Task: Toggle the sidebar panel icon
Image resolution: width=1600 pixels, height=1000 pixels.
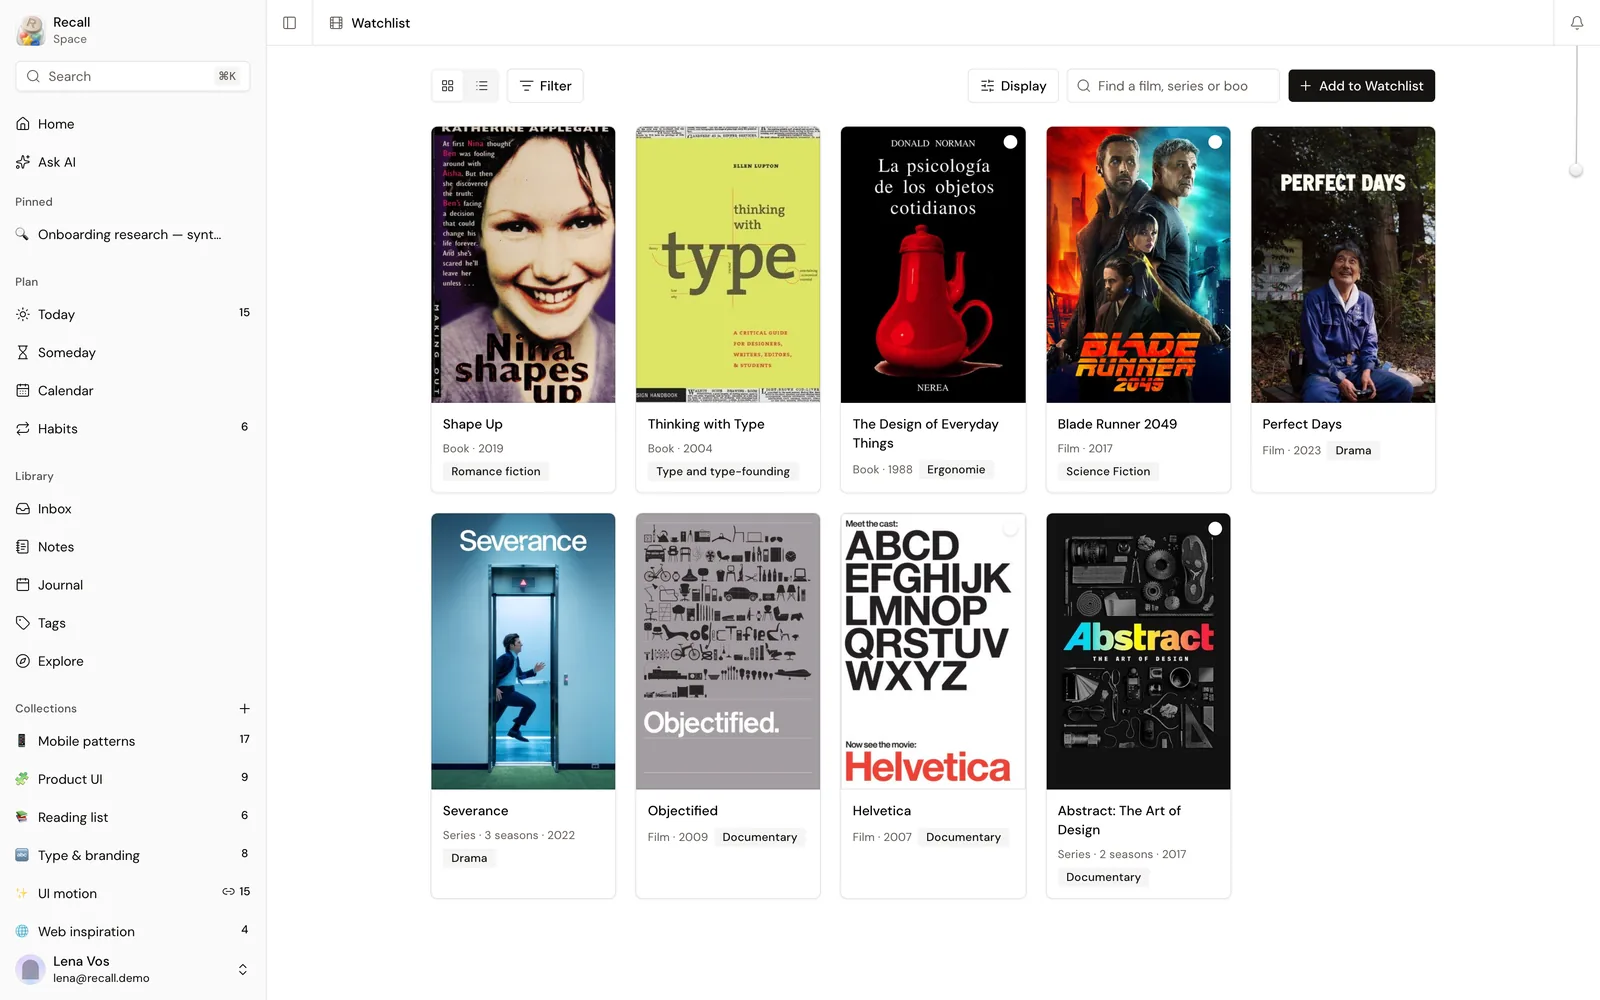Action: (289, 23)
